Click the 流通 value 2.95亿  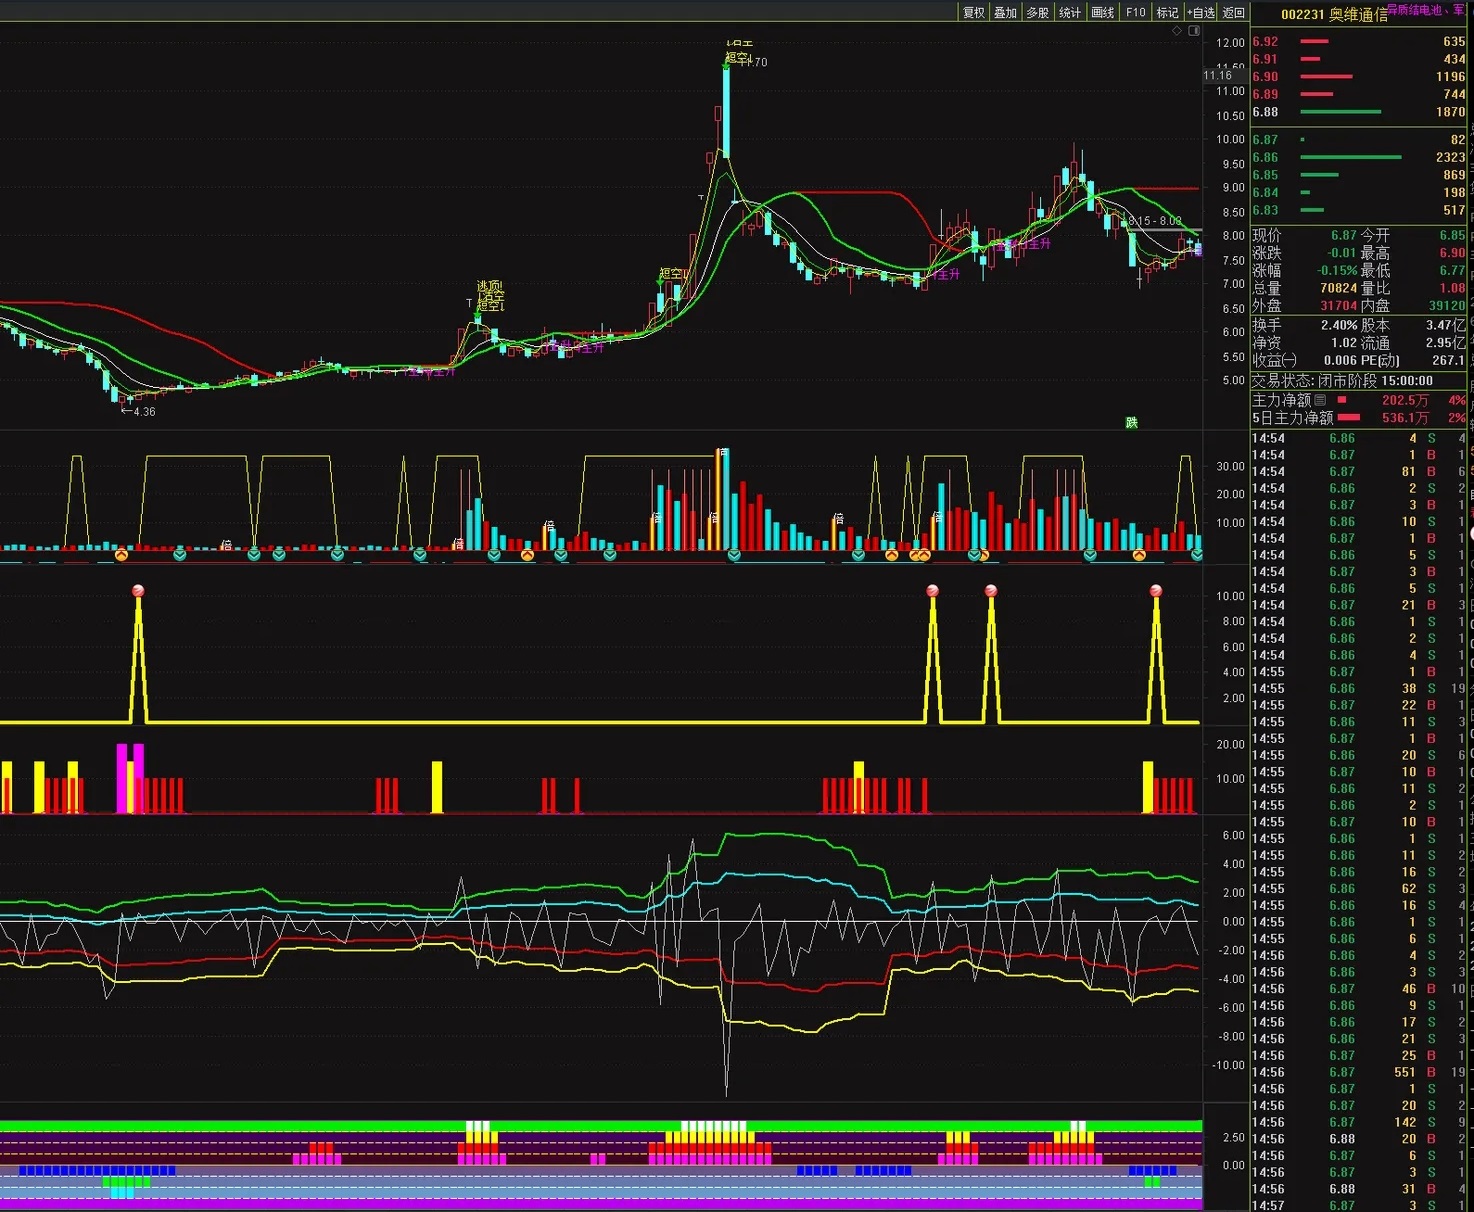pos(1446,343)
